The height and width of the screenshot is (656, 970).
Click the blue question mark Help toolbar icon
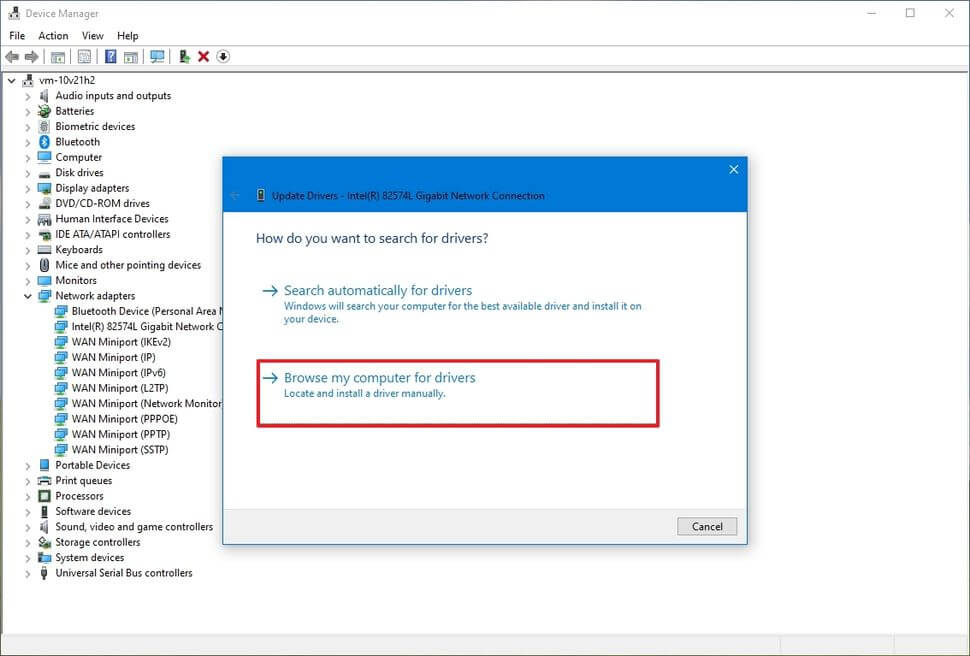click(111, 57)
